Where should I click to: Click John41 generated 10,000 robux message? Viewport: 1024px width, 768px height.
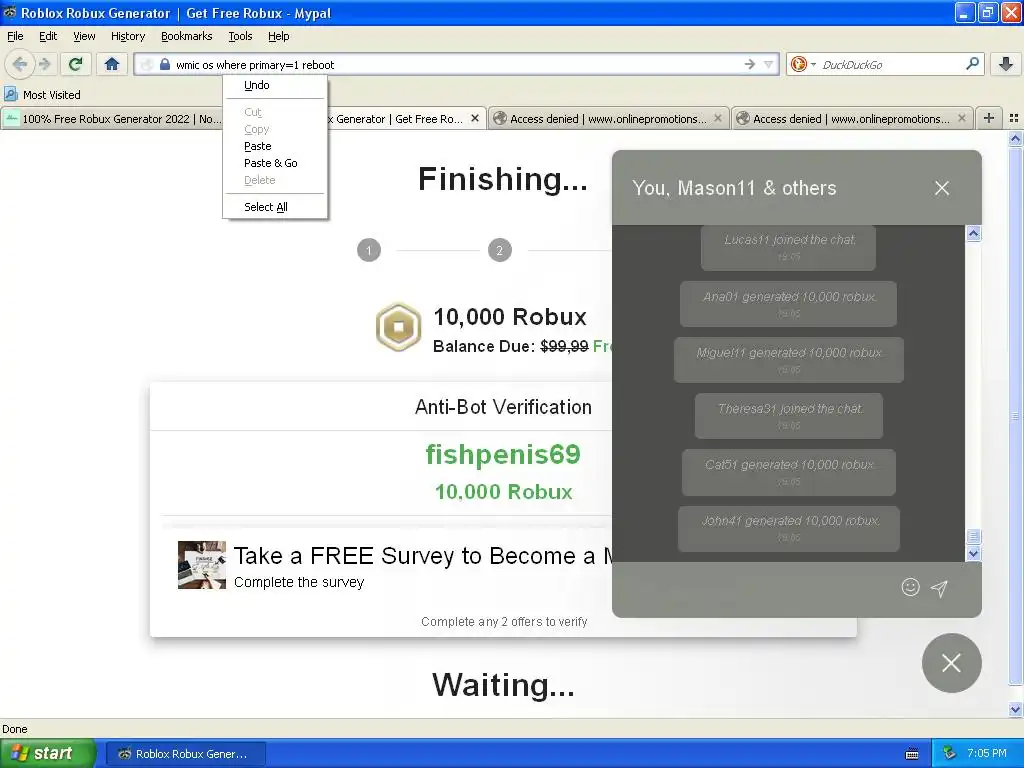pyautogui.click(x=788, y=528)
